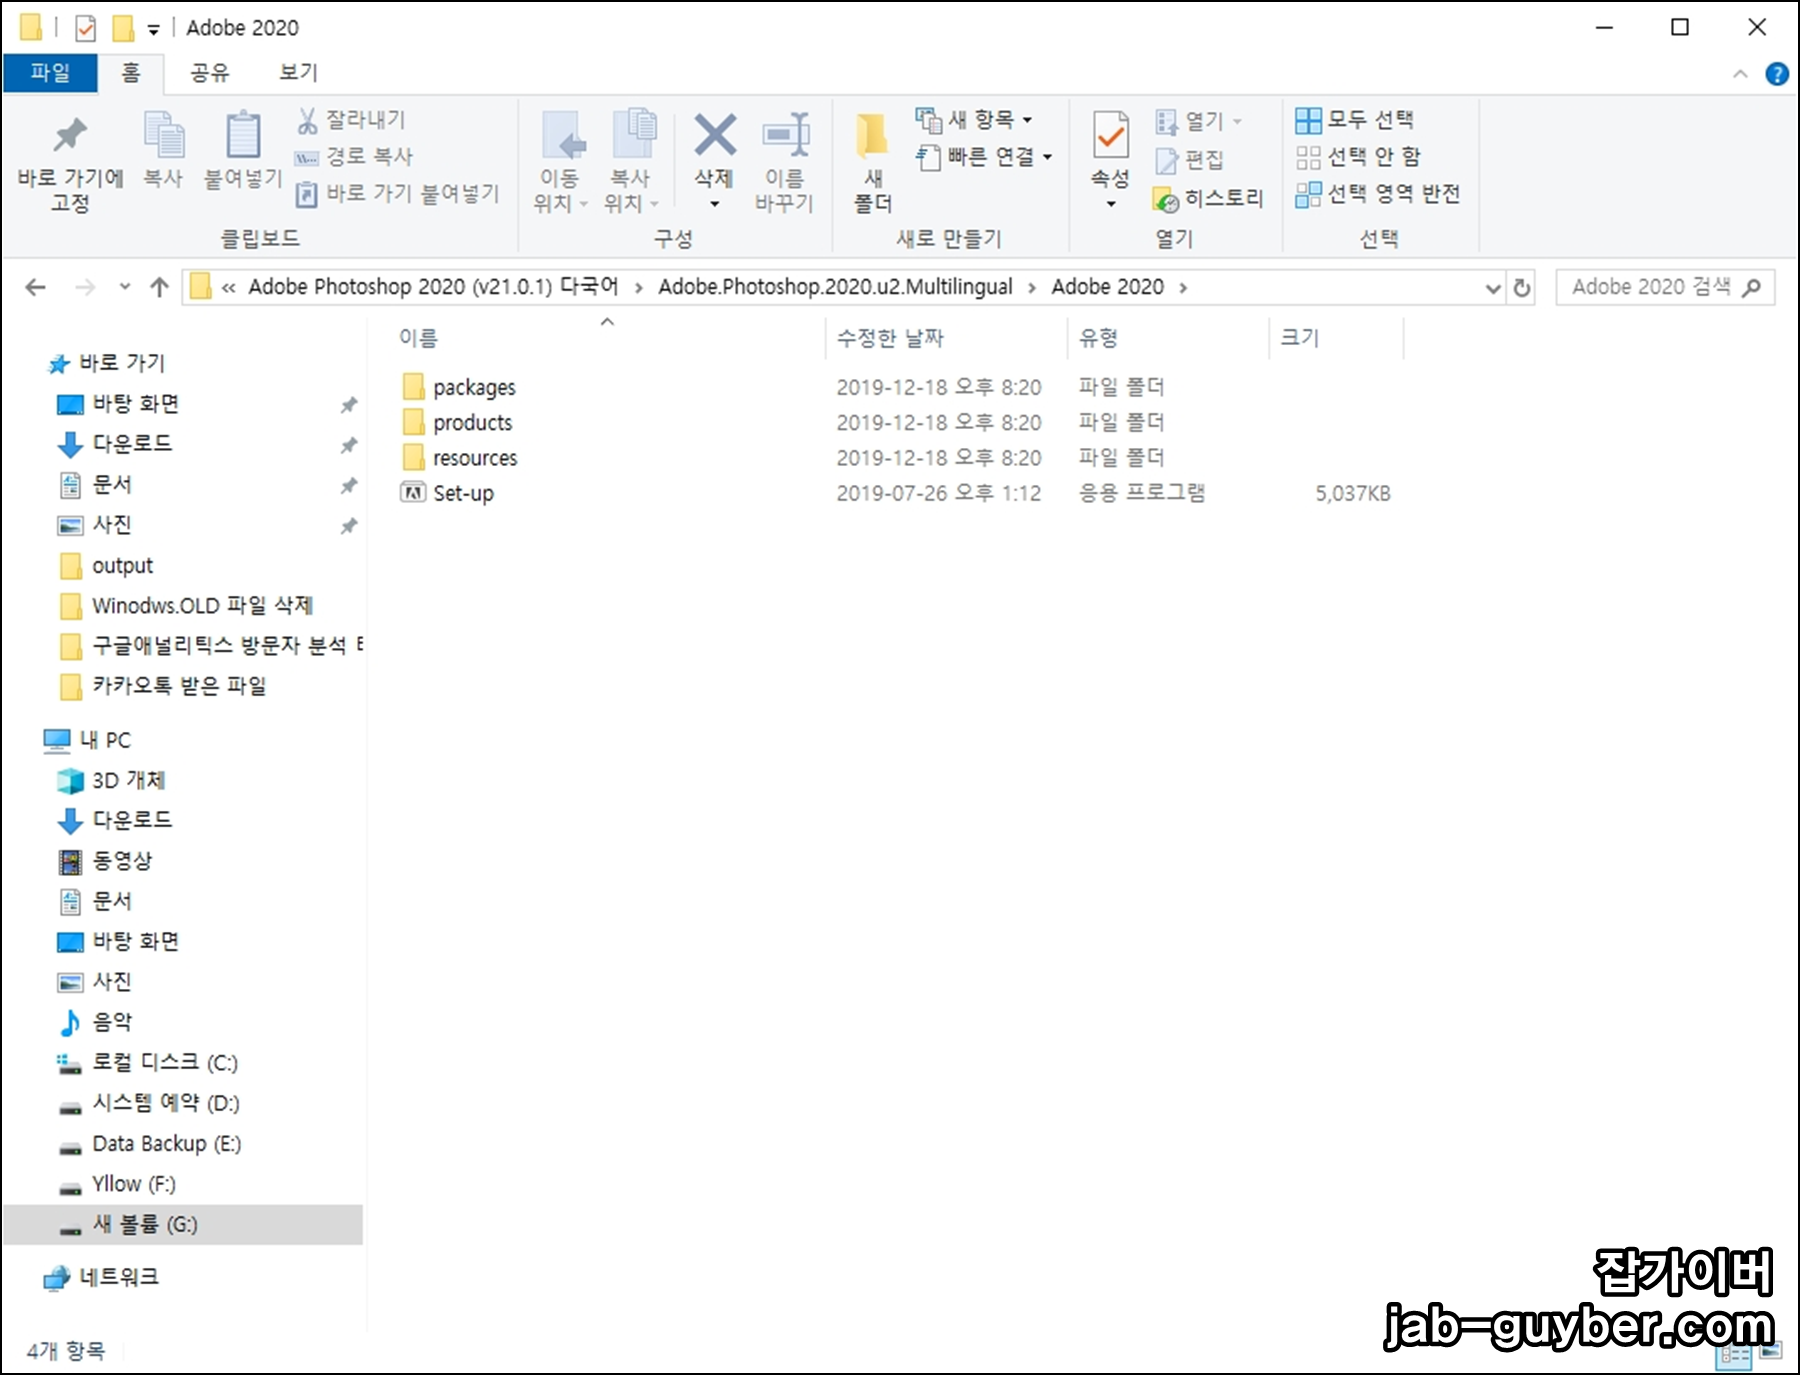
Task: Sort by the Type (유형) column
Action: coord(1098,338)
